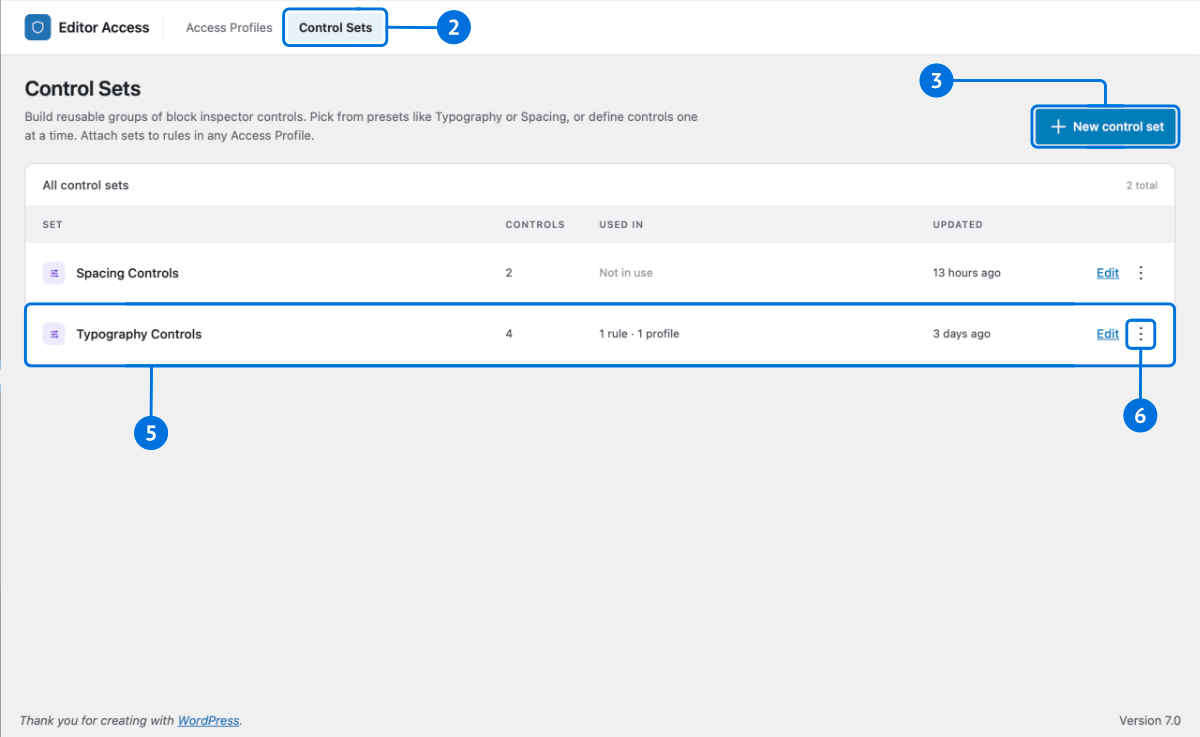Click the 'All control sets' label

coord(85,185)
